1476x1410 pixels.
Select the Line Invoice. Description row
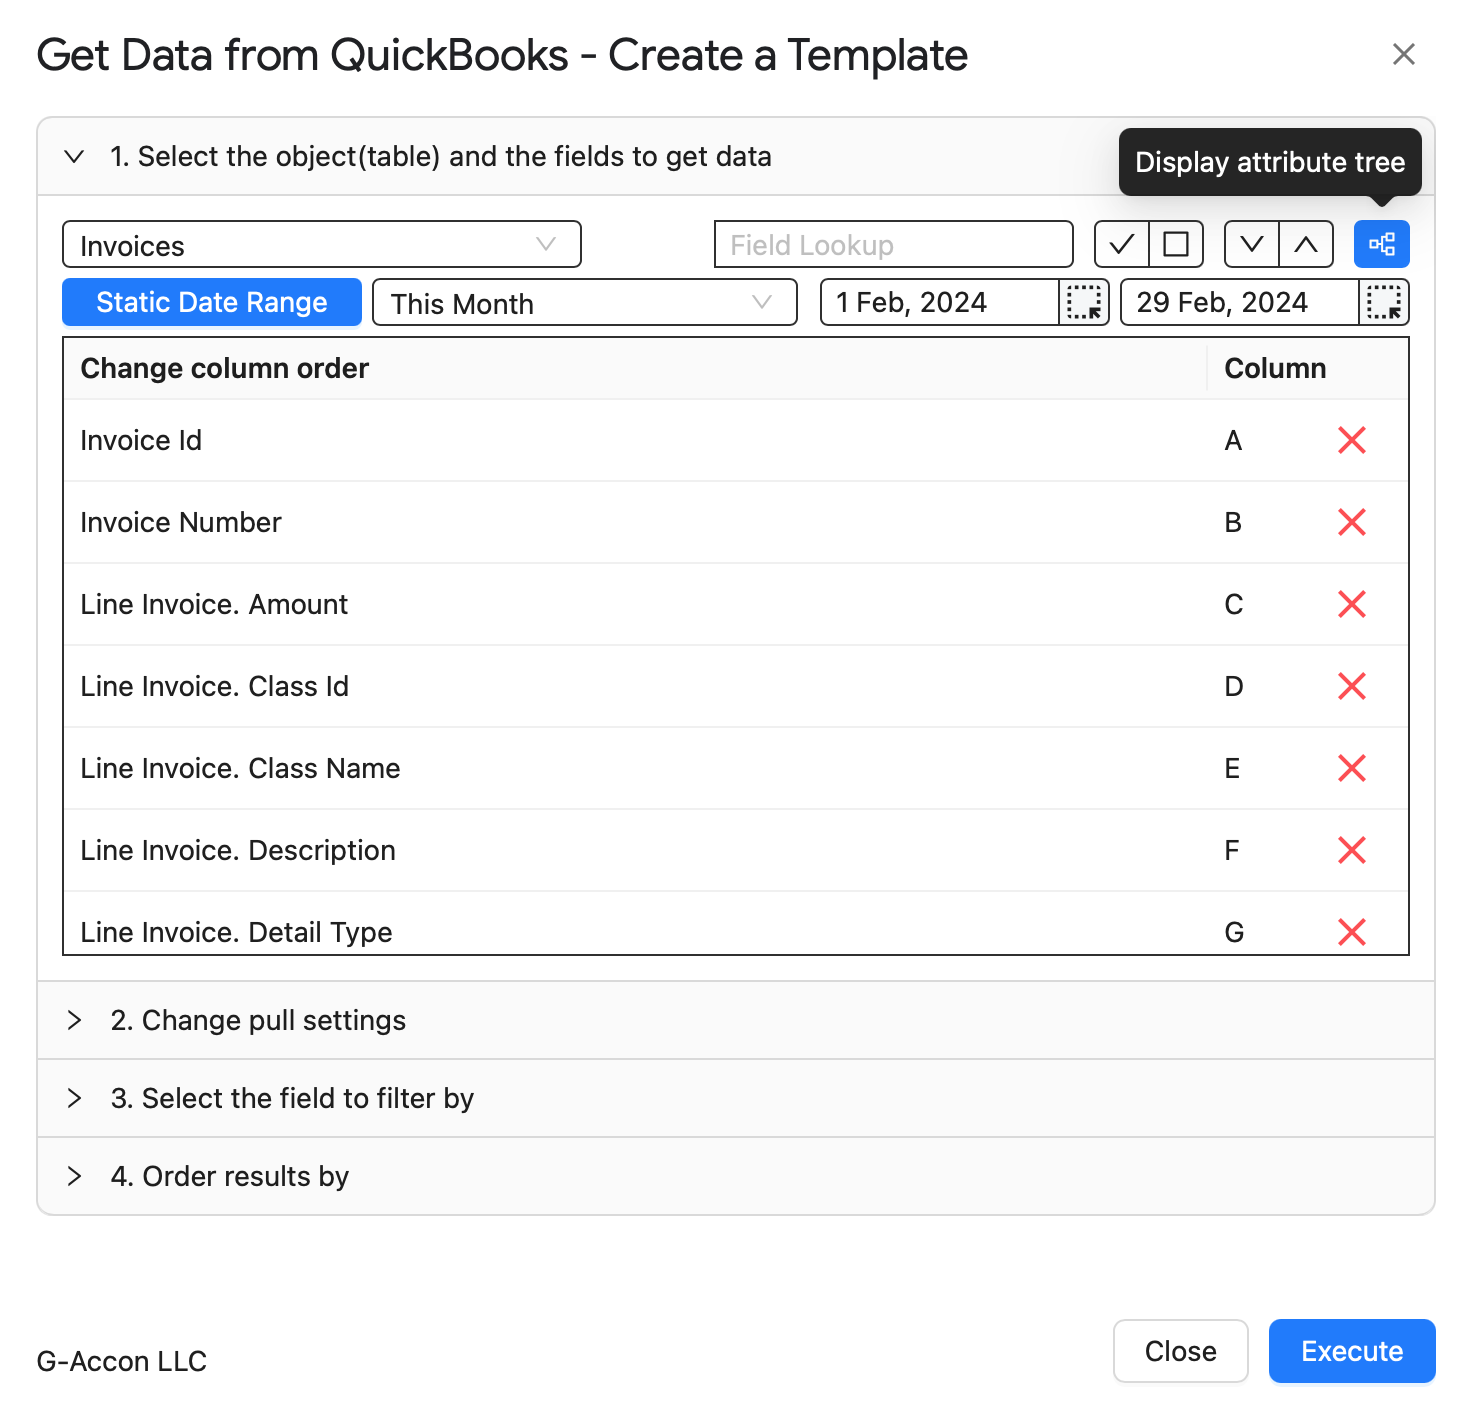[x=736, y=850]
